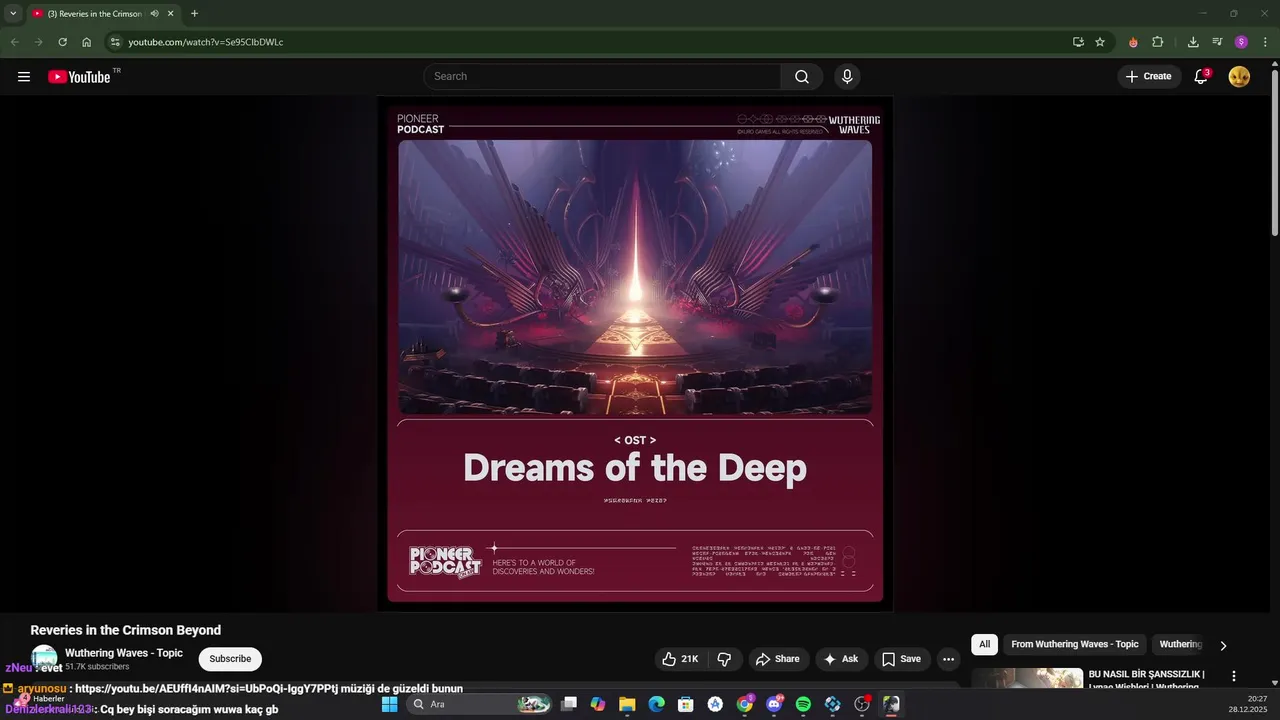Open more actions three-dot menu

click(x=948, y=659)
